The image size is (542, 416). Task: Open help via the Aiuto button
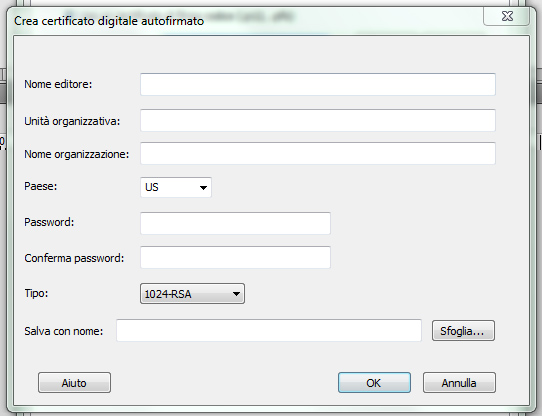(74, 382)
